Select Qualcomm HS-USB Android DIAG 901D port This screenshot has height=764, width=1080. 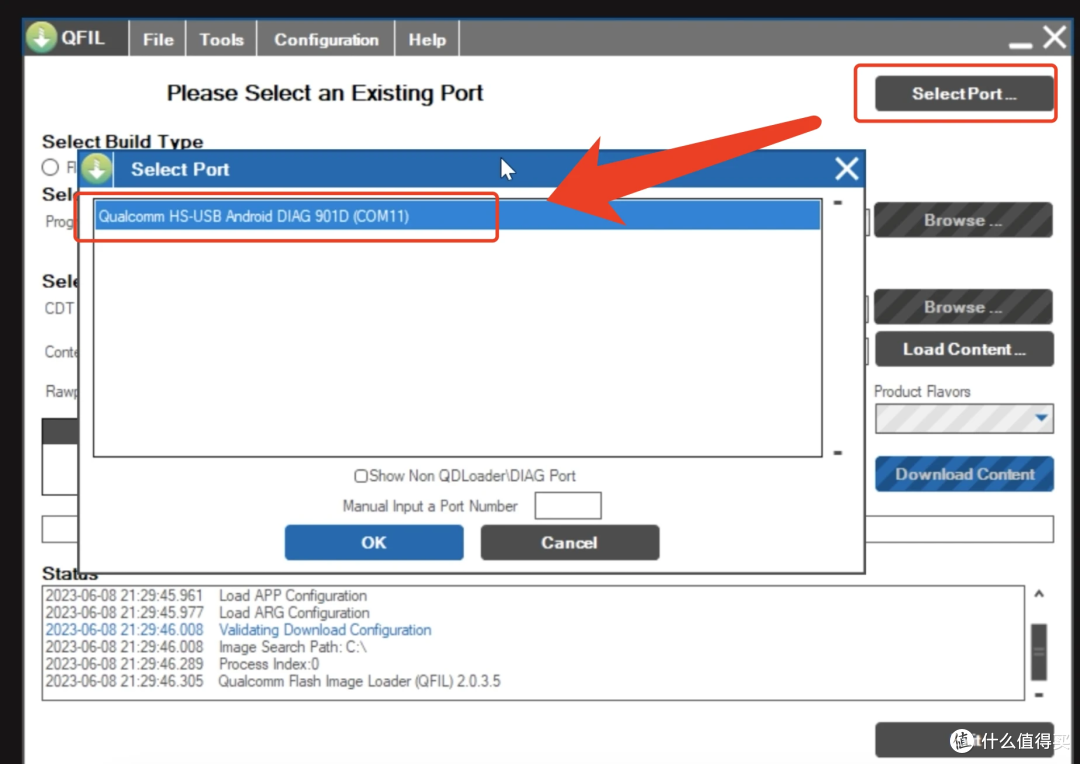click(458, 216)
